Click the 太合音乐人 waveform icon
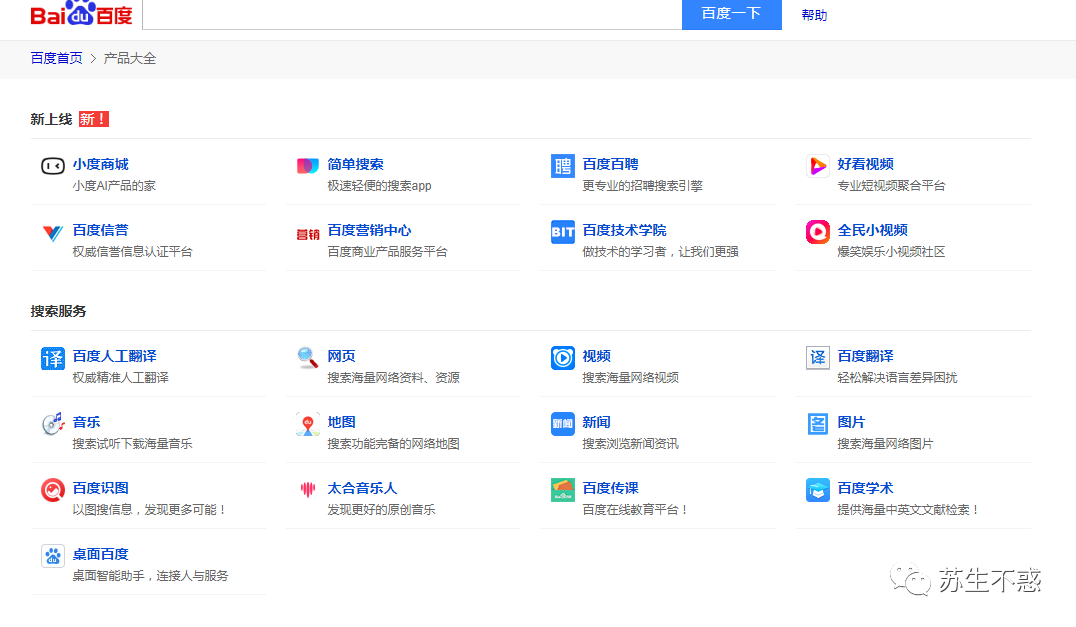Viewport: 1076px width, 627px height. tap(307, 489)
